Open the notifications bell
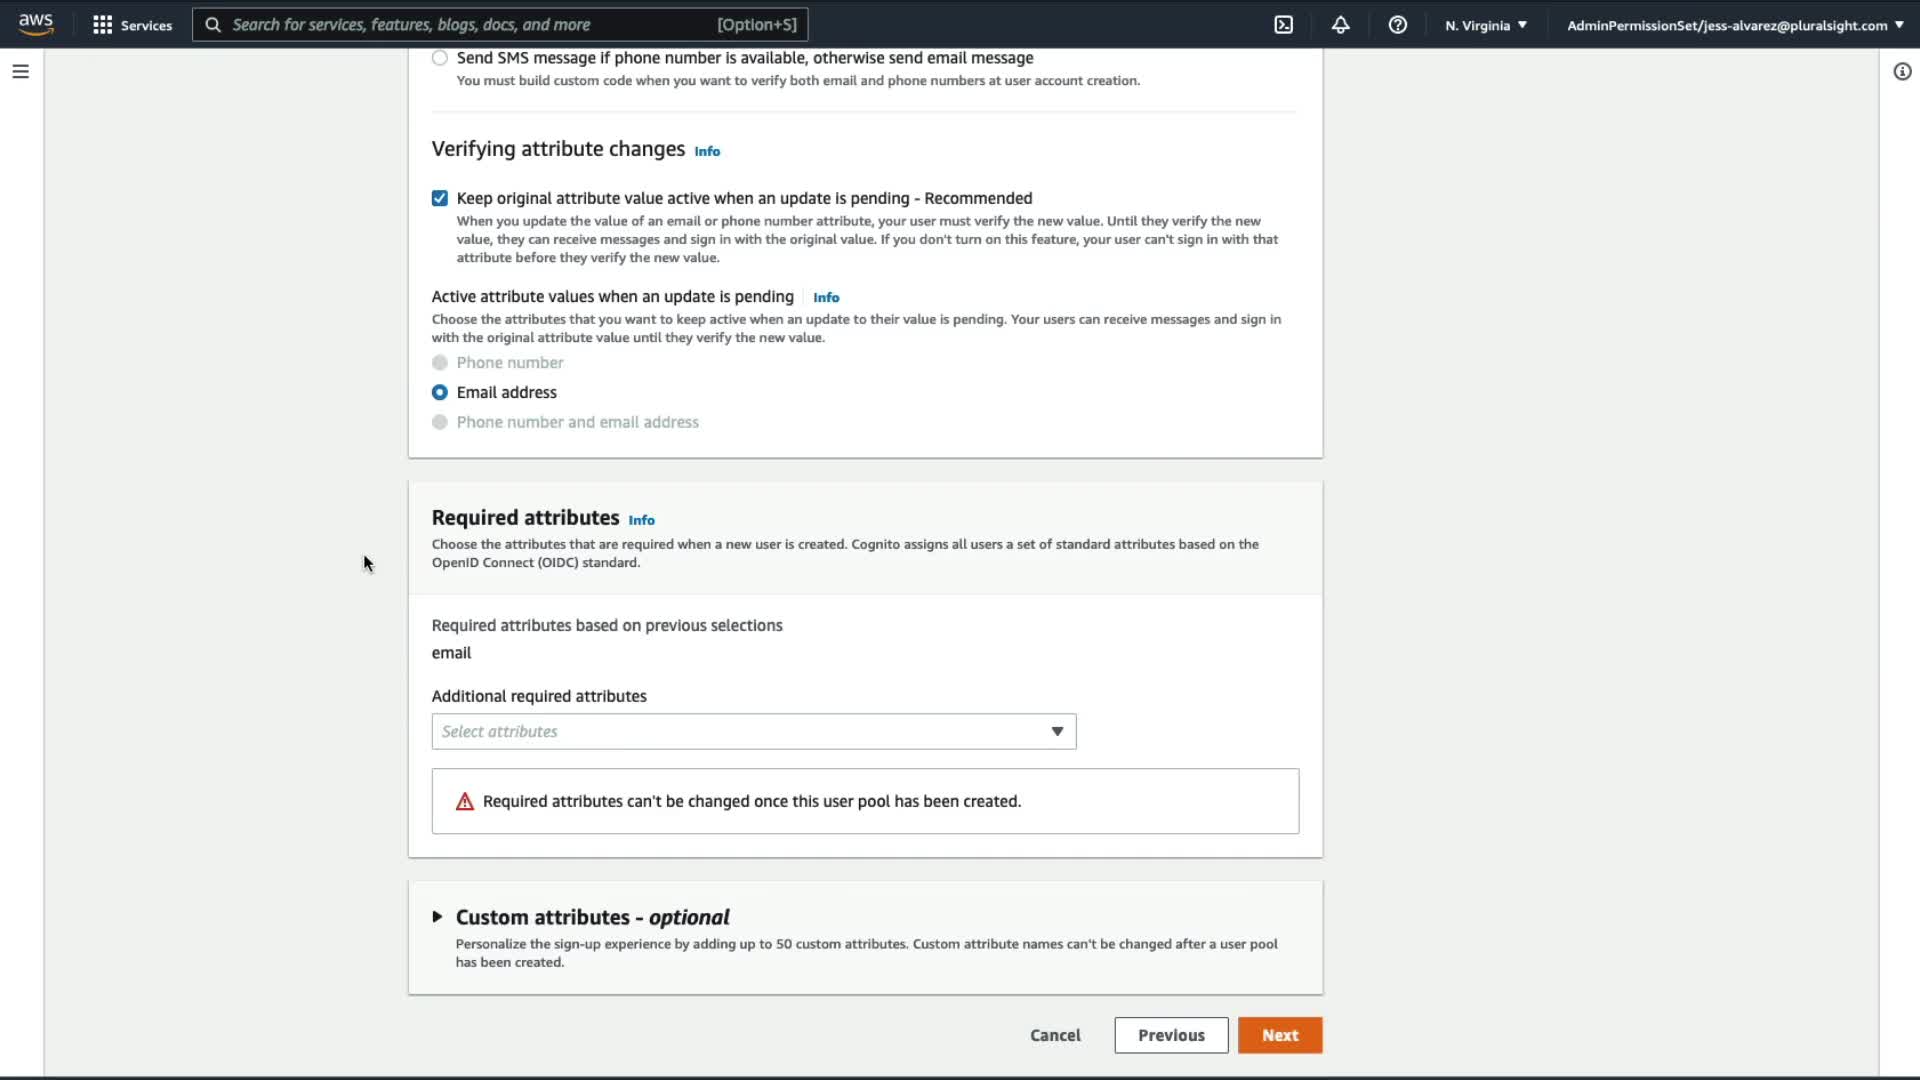1920x1080 pixels. [x=1340, y=25]
